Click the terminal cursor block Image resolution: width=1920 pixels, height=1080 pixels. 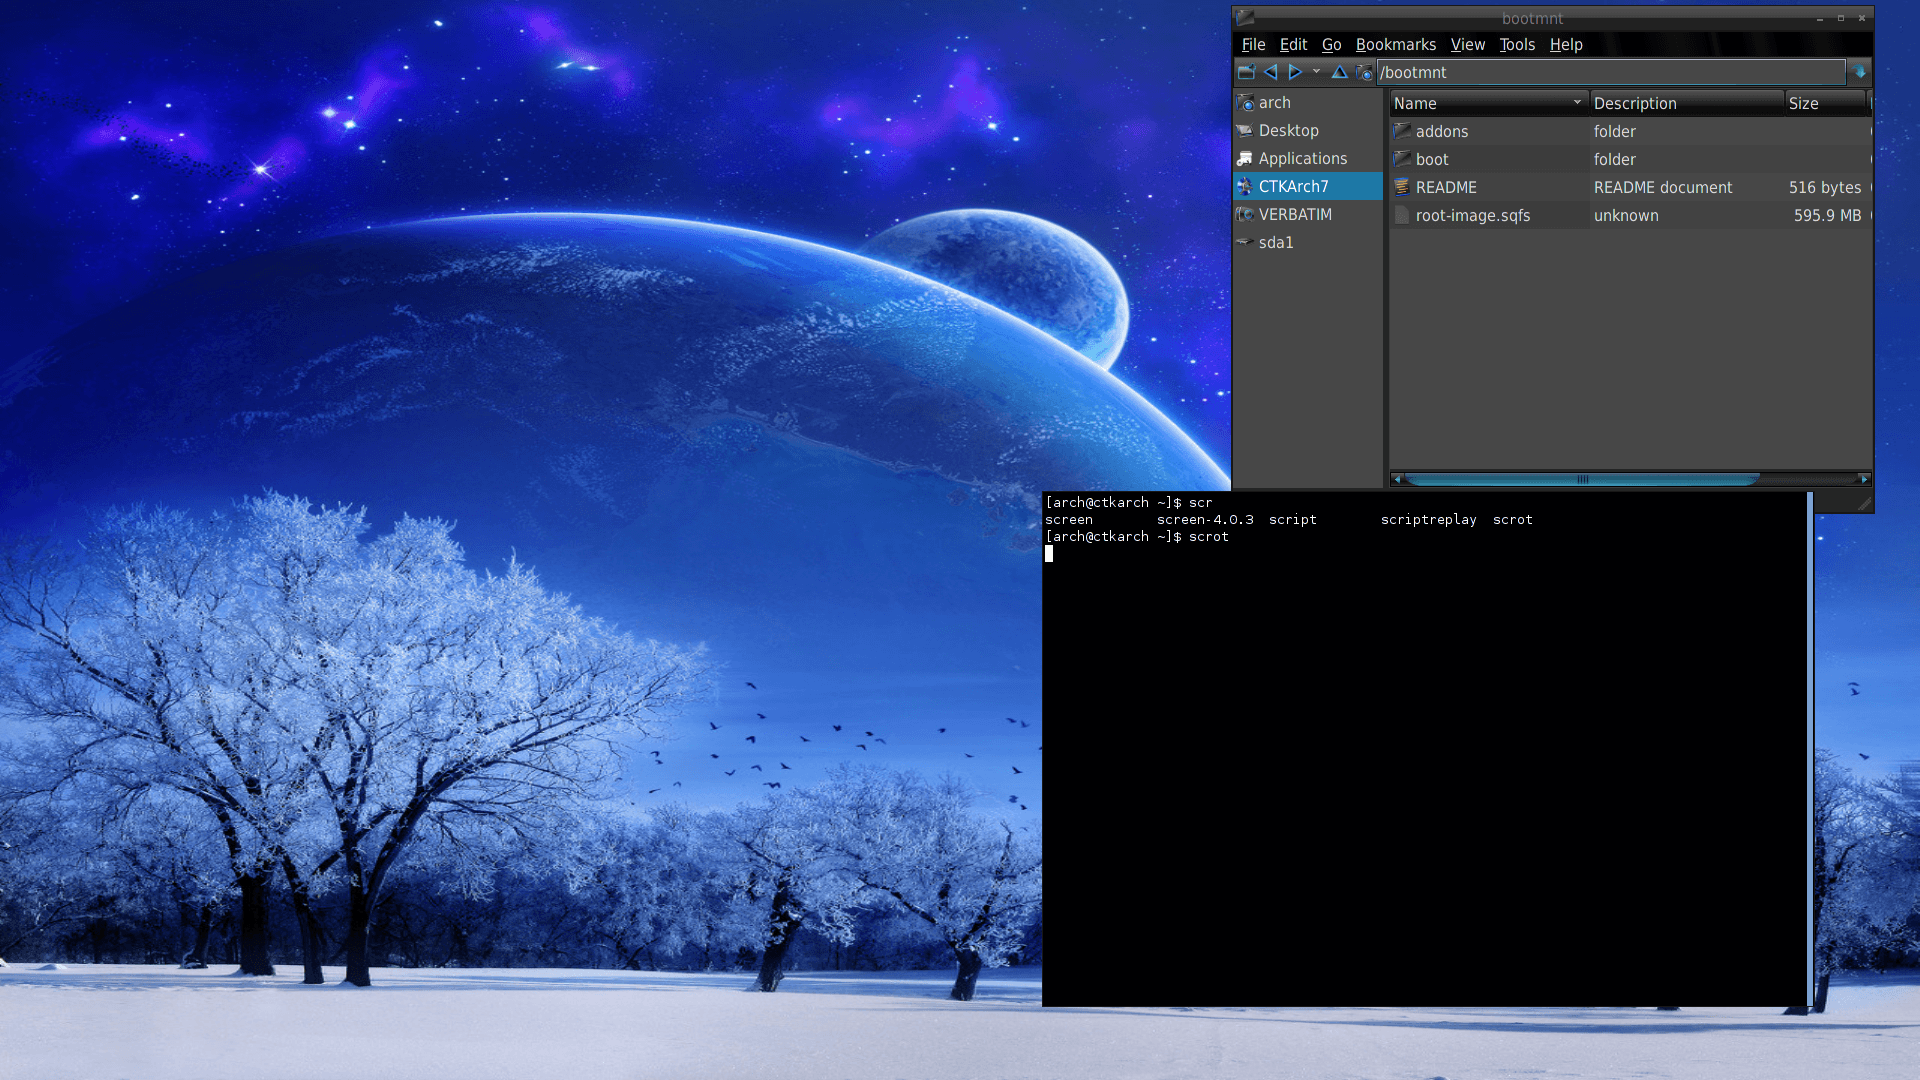pyautogui.click(x=1049, y=554)
